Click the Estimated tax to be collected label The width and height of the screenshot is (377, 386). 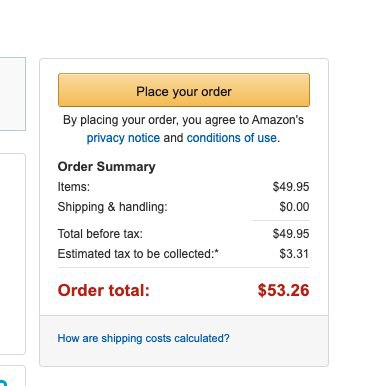coord(138,254)
